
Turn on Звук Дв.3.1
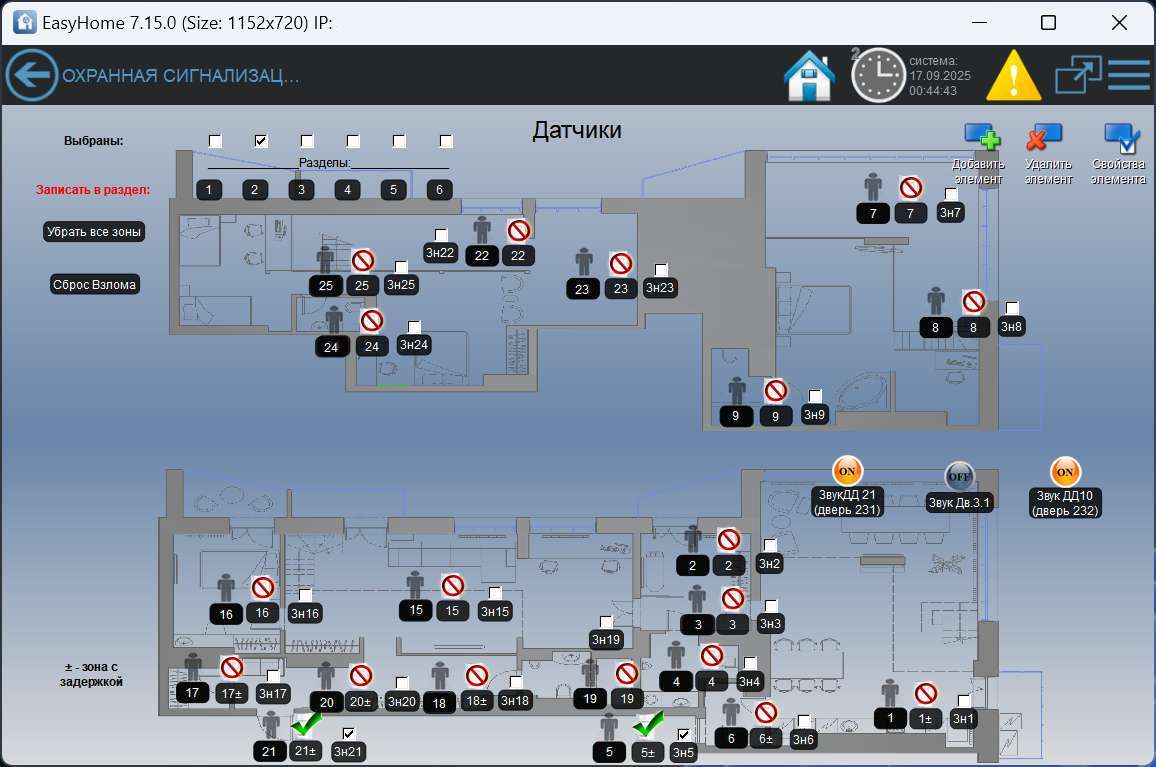[959, 477]
